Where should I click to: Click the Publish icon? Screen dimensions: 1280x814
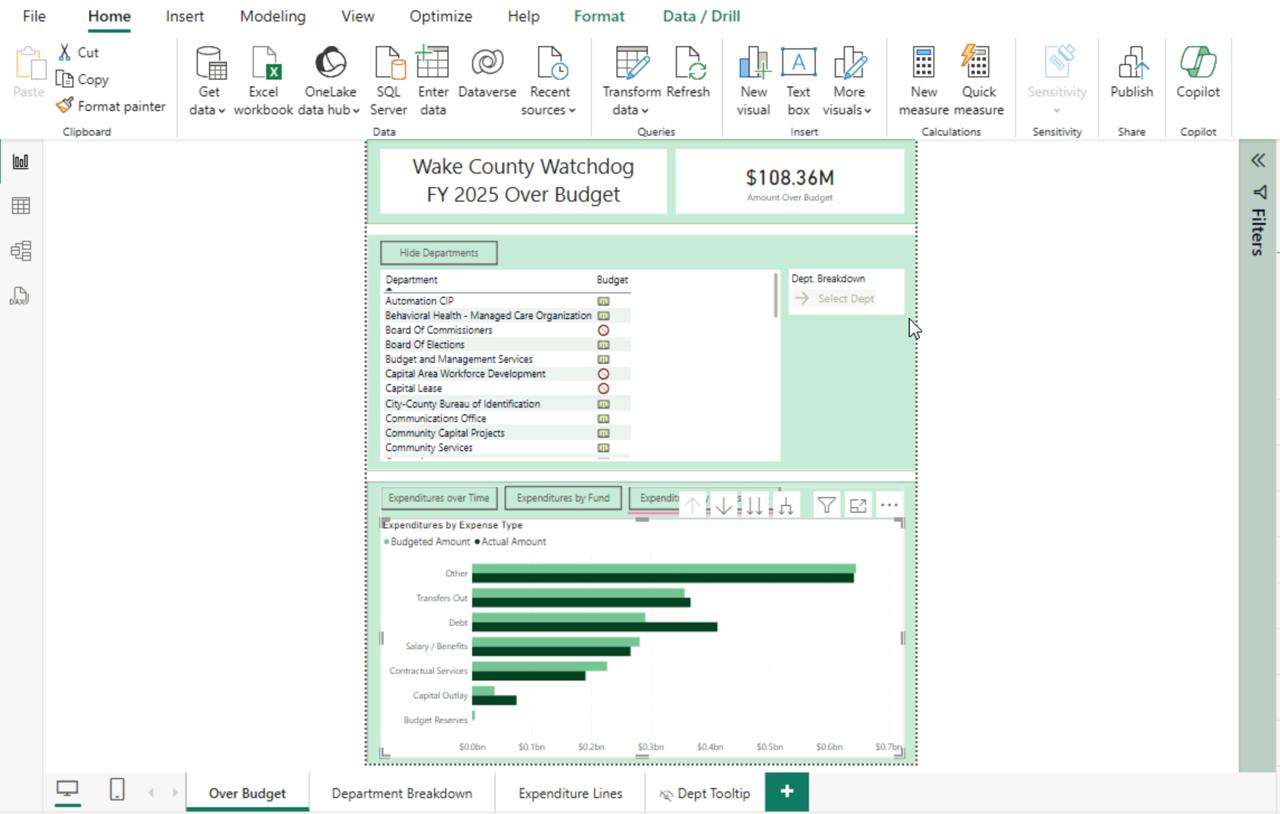pos(1131,74)
